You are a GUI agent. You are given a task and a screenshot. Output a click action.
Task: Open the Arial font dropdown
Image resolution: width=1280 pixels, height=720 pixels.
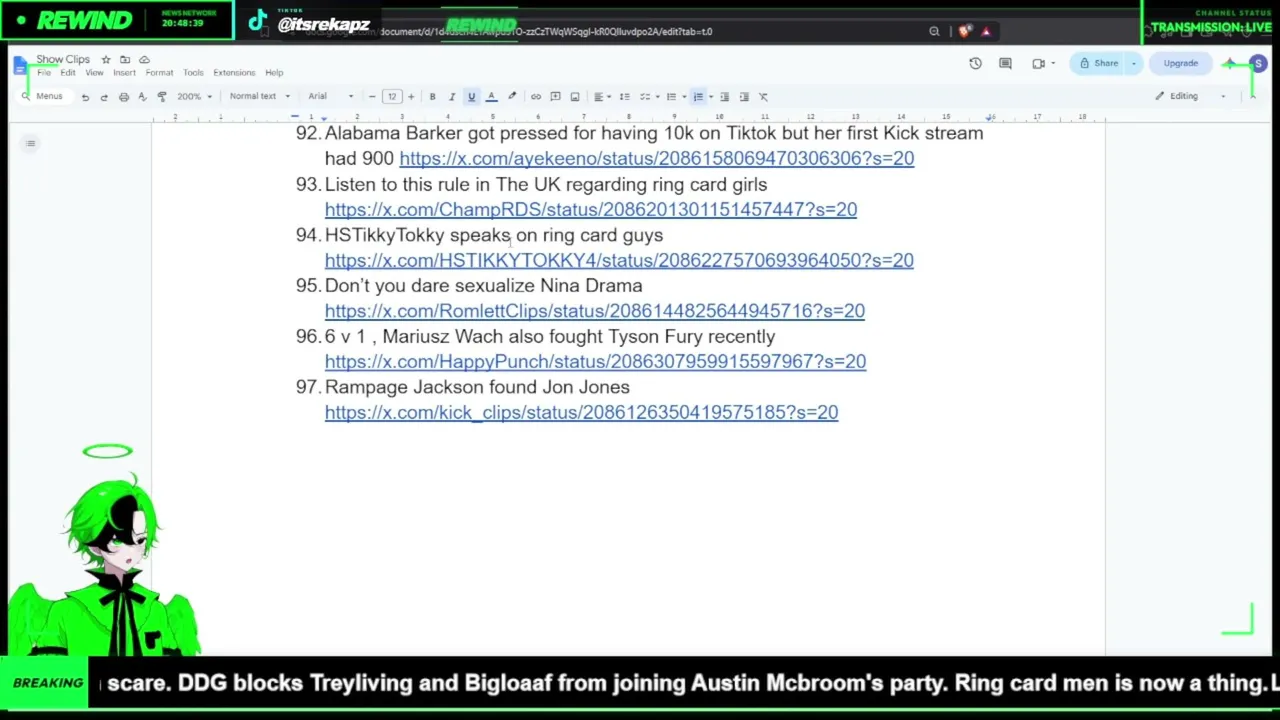point(331,97)
